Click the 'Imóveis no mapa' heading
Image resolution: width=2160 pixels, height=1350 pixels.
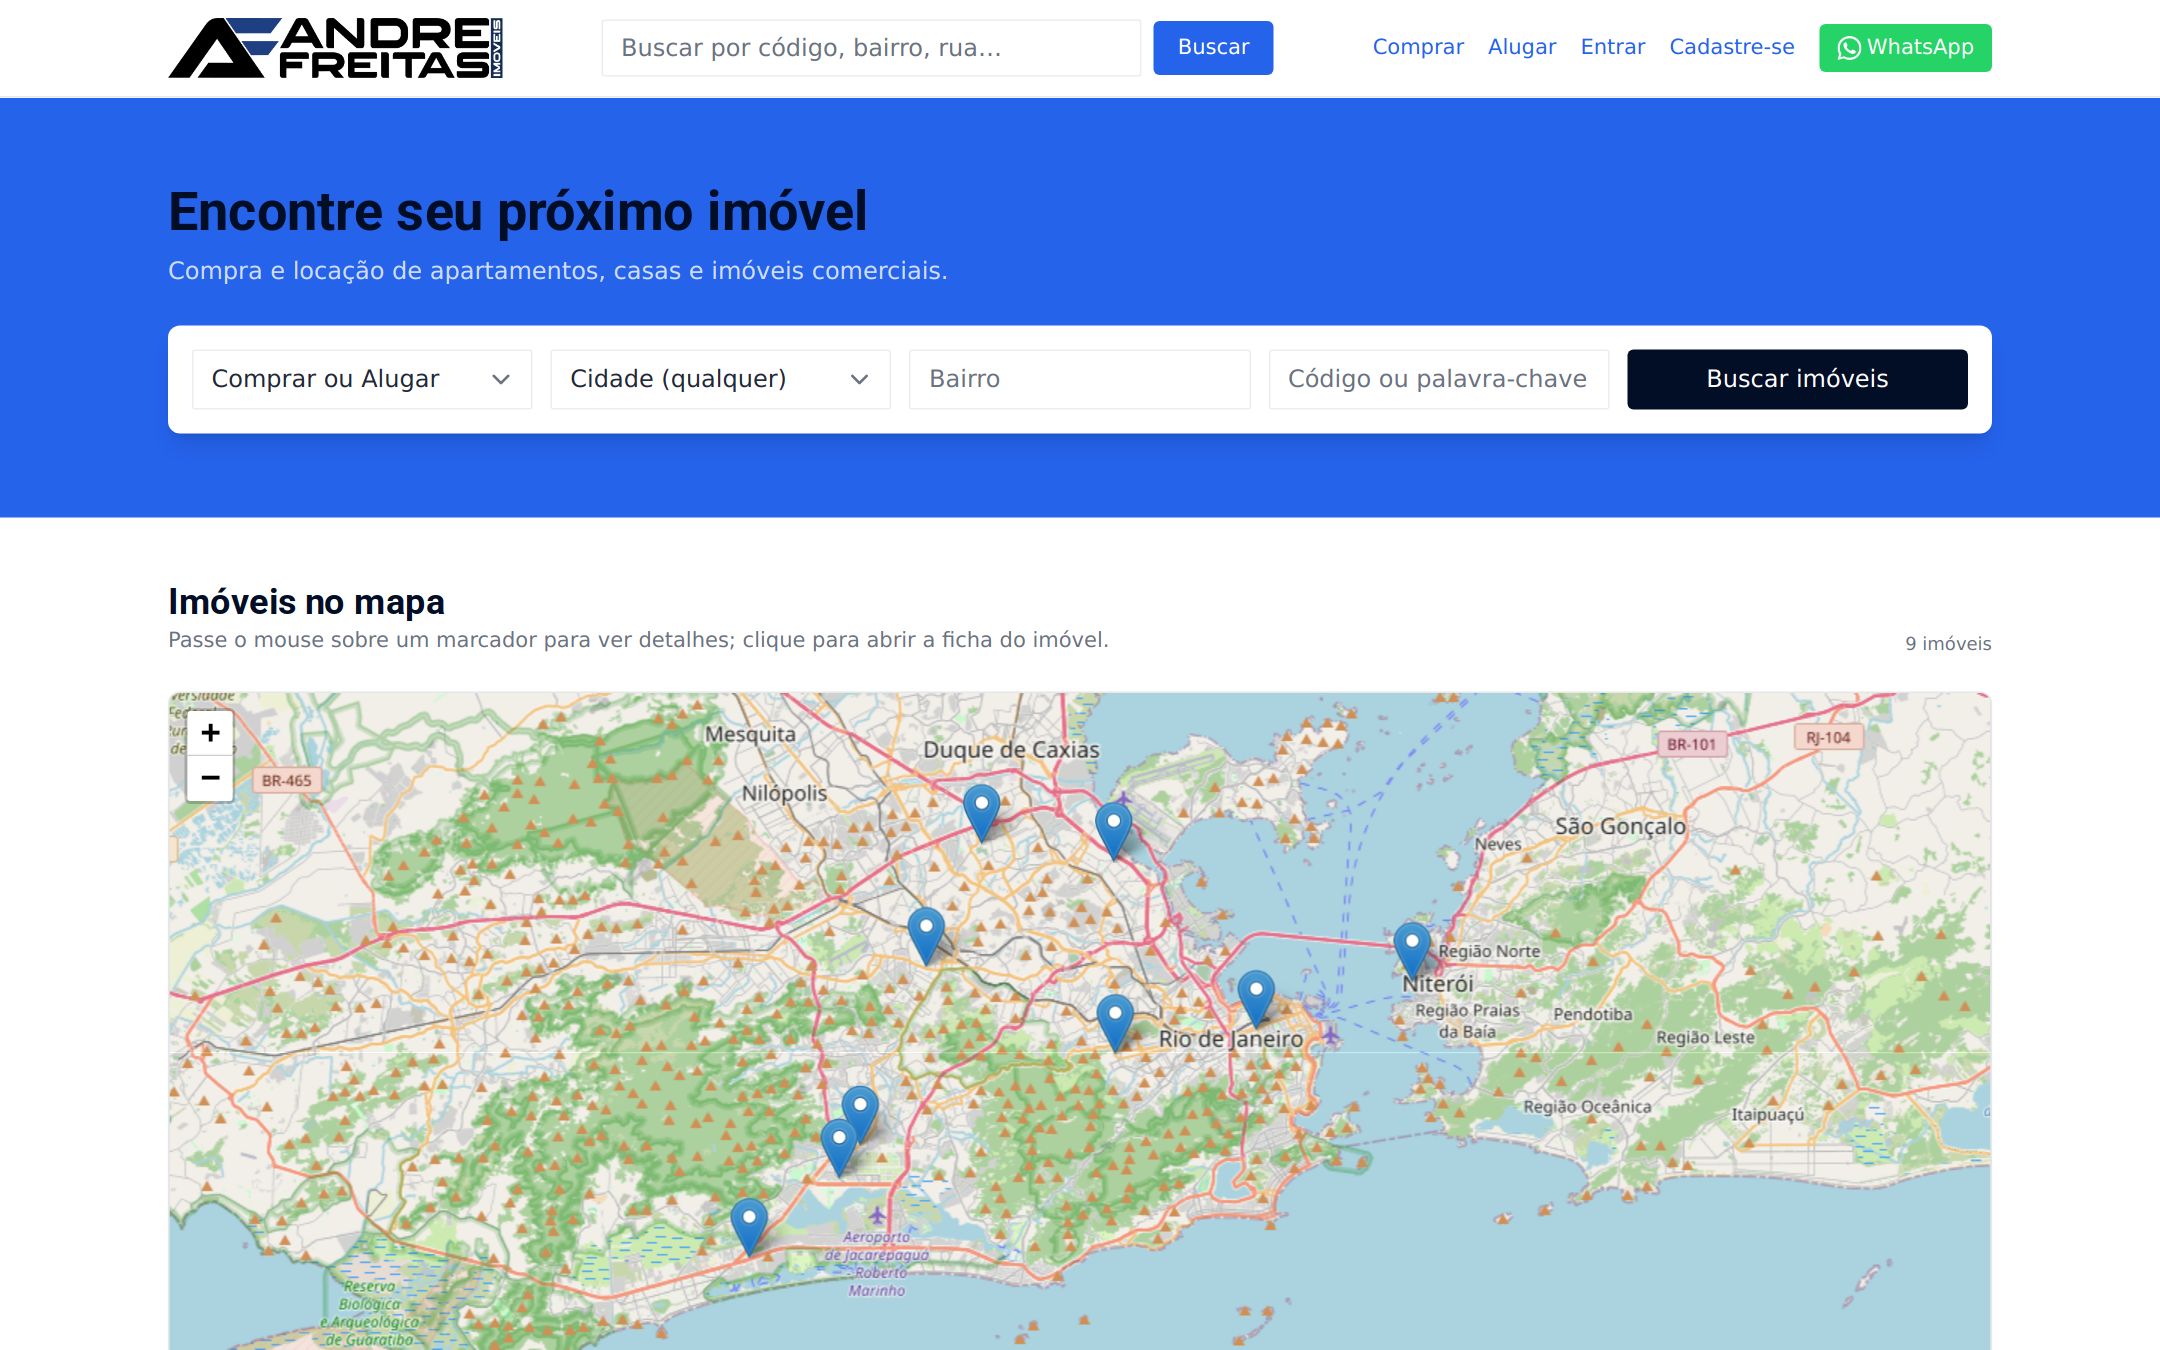click(x=306, y=602)
